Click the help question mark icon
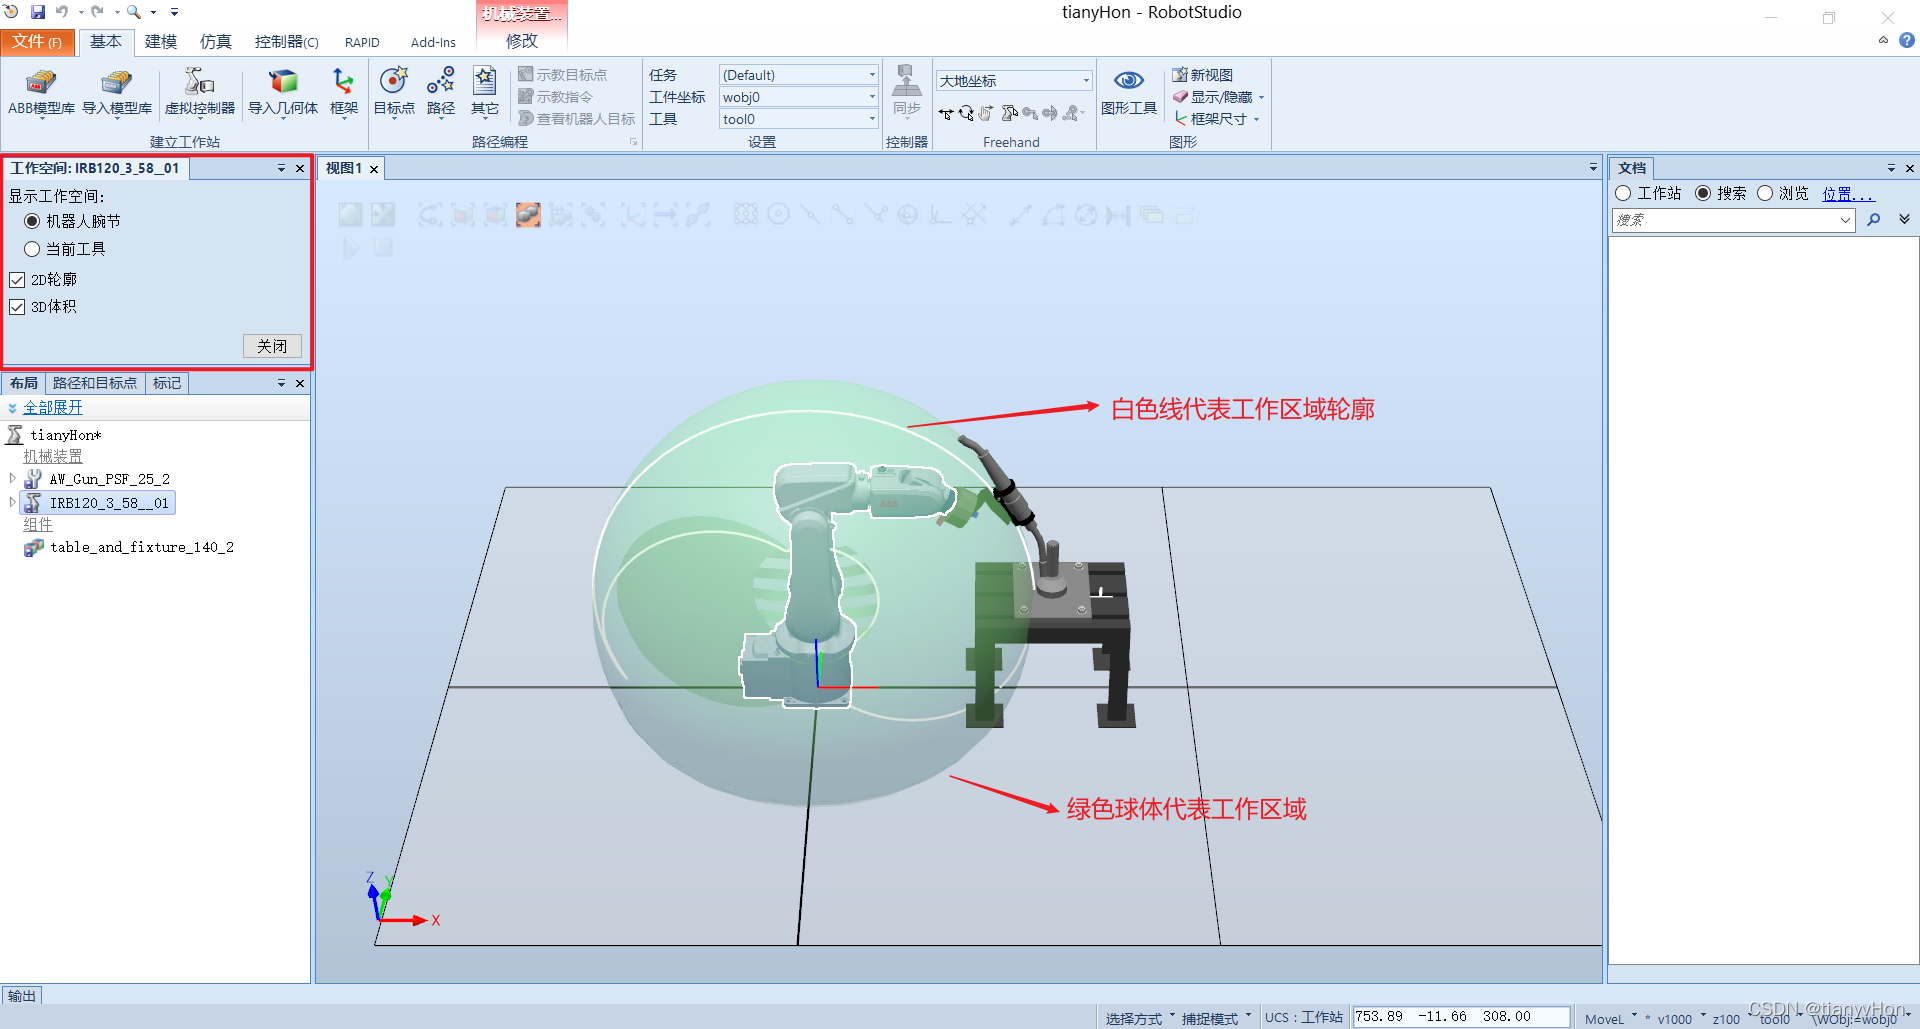The height and width of the screenshot is (1029, 1920). [1907, 41]
